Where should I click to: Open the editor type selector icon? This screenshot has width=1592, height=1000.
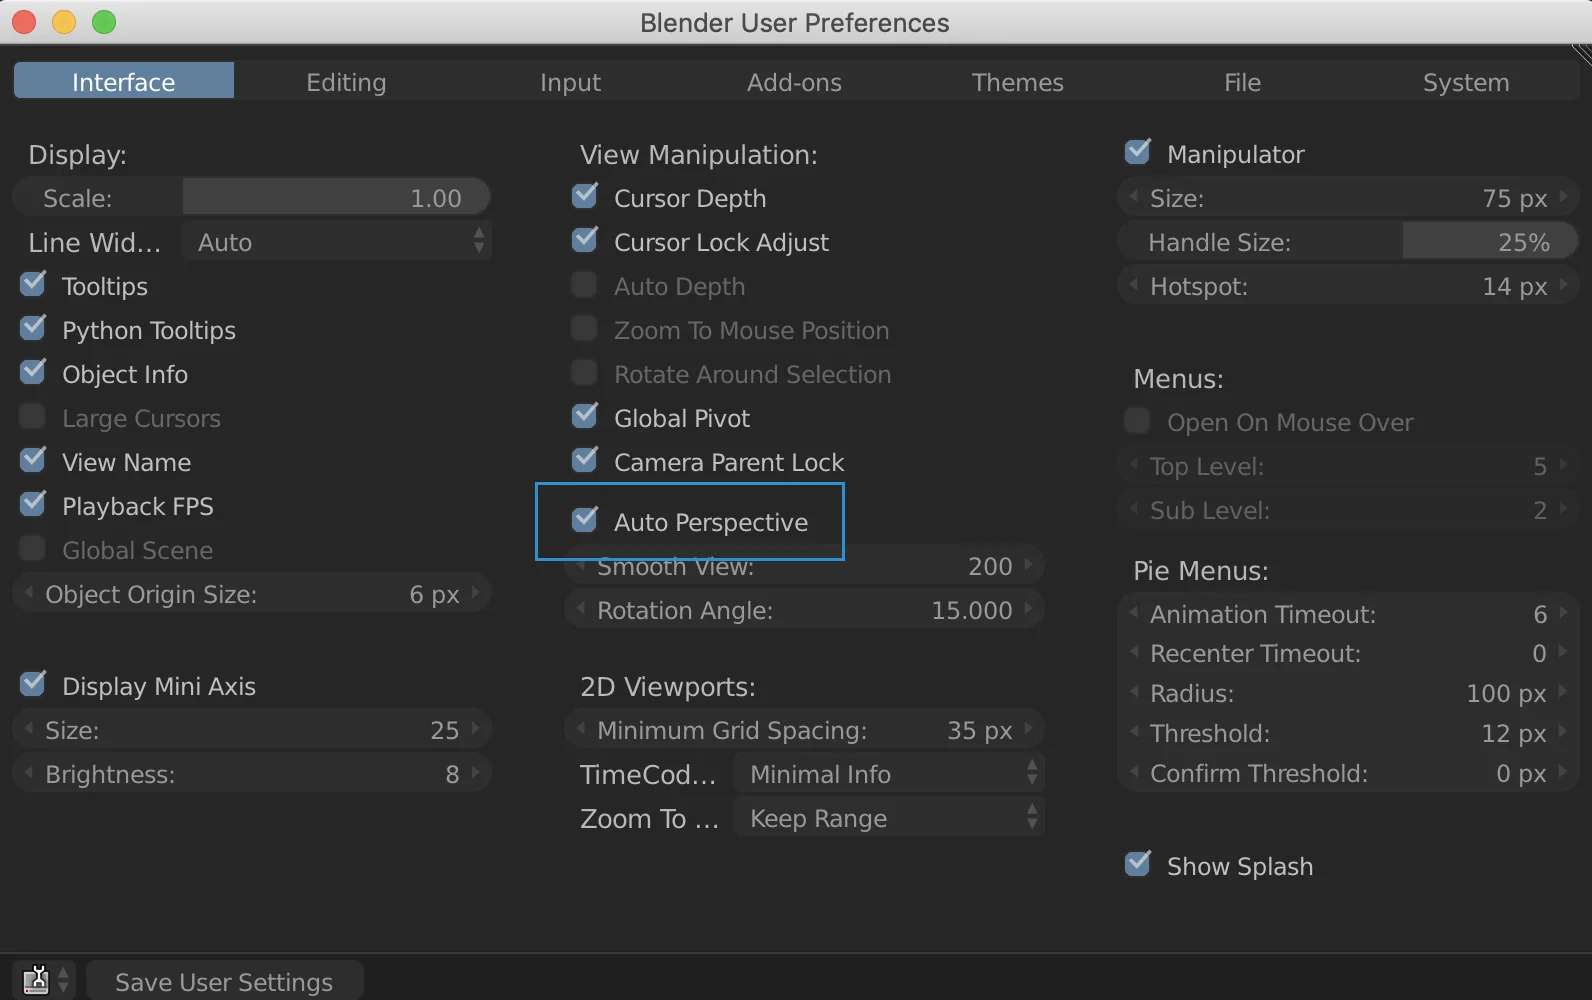point(44,980)
